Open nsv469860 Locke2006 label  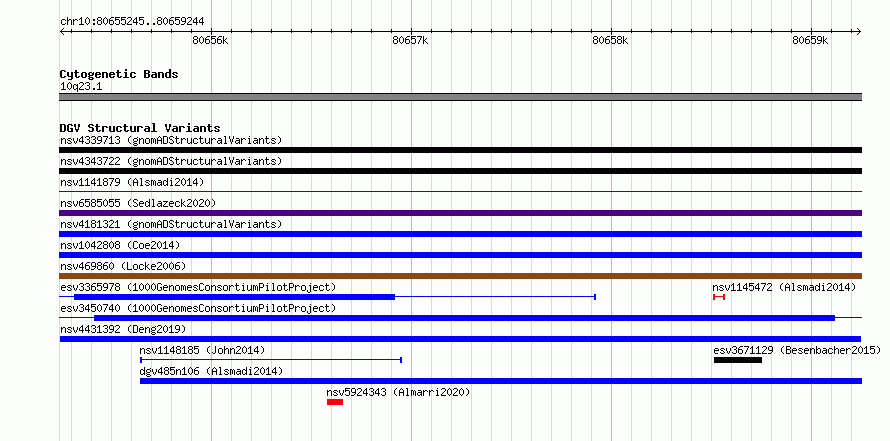tap(123, 266)
